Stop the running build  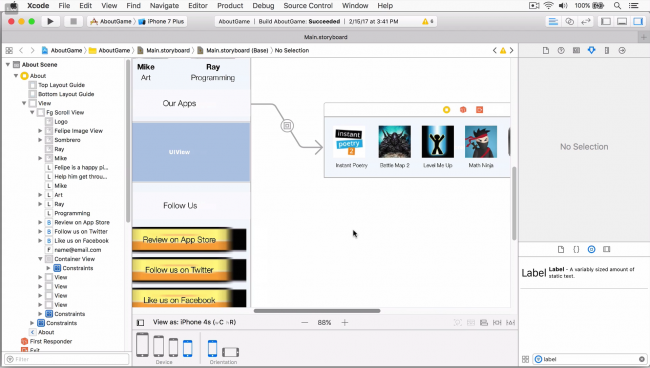tap(73, 21)
